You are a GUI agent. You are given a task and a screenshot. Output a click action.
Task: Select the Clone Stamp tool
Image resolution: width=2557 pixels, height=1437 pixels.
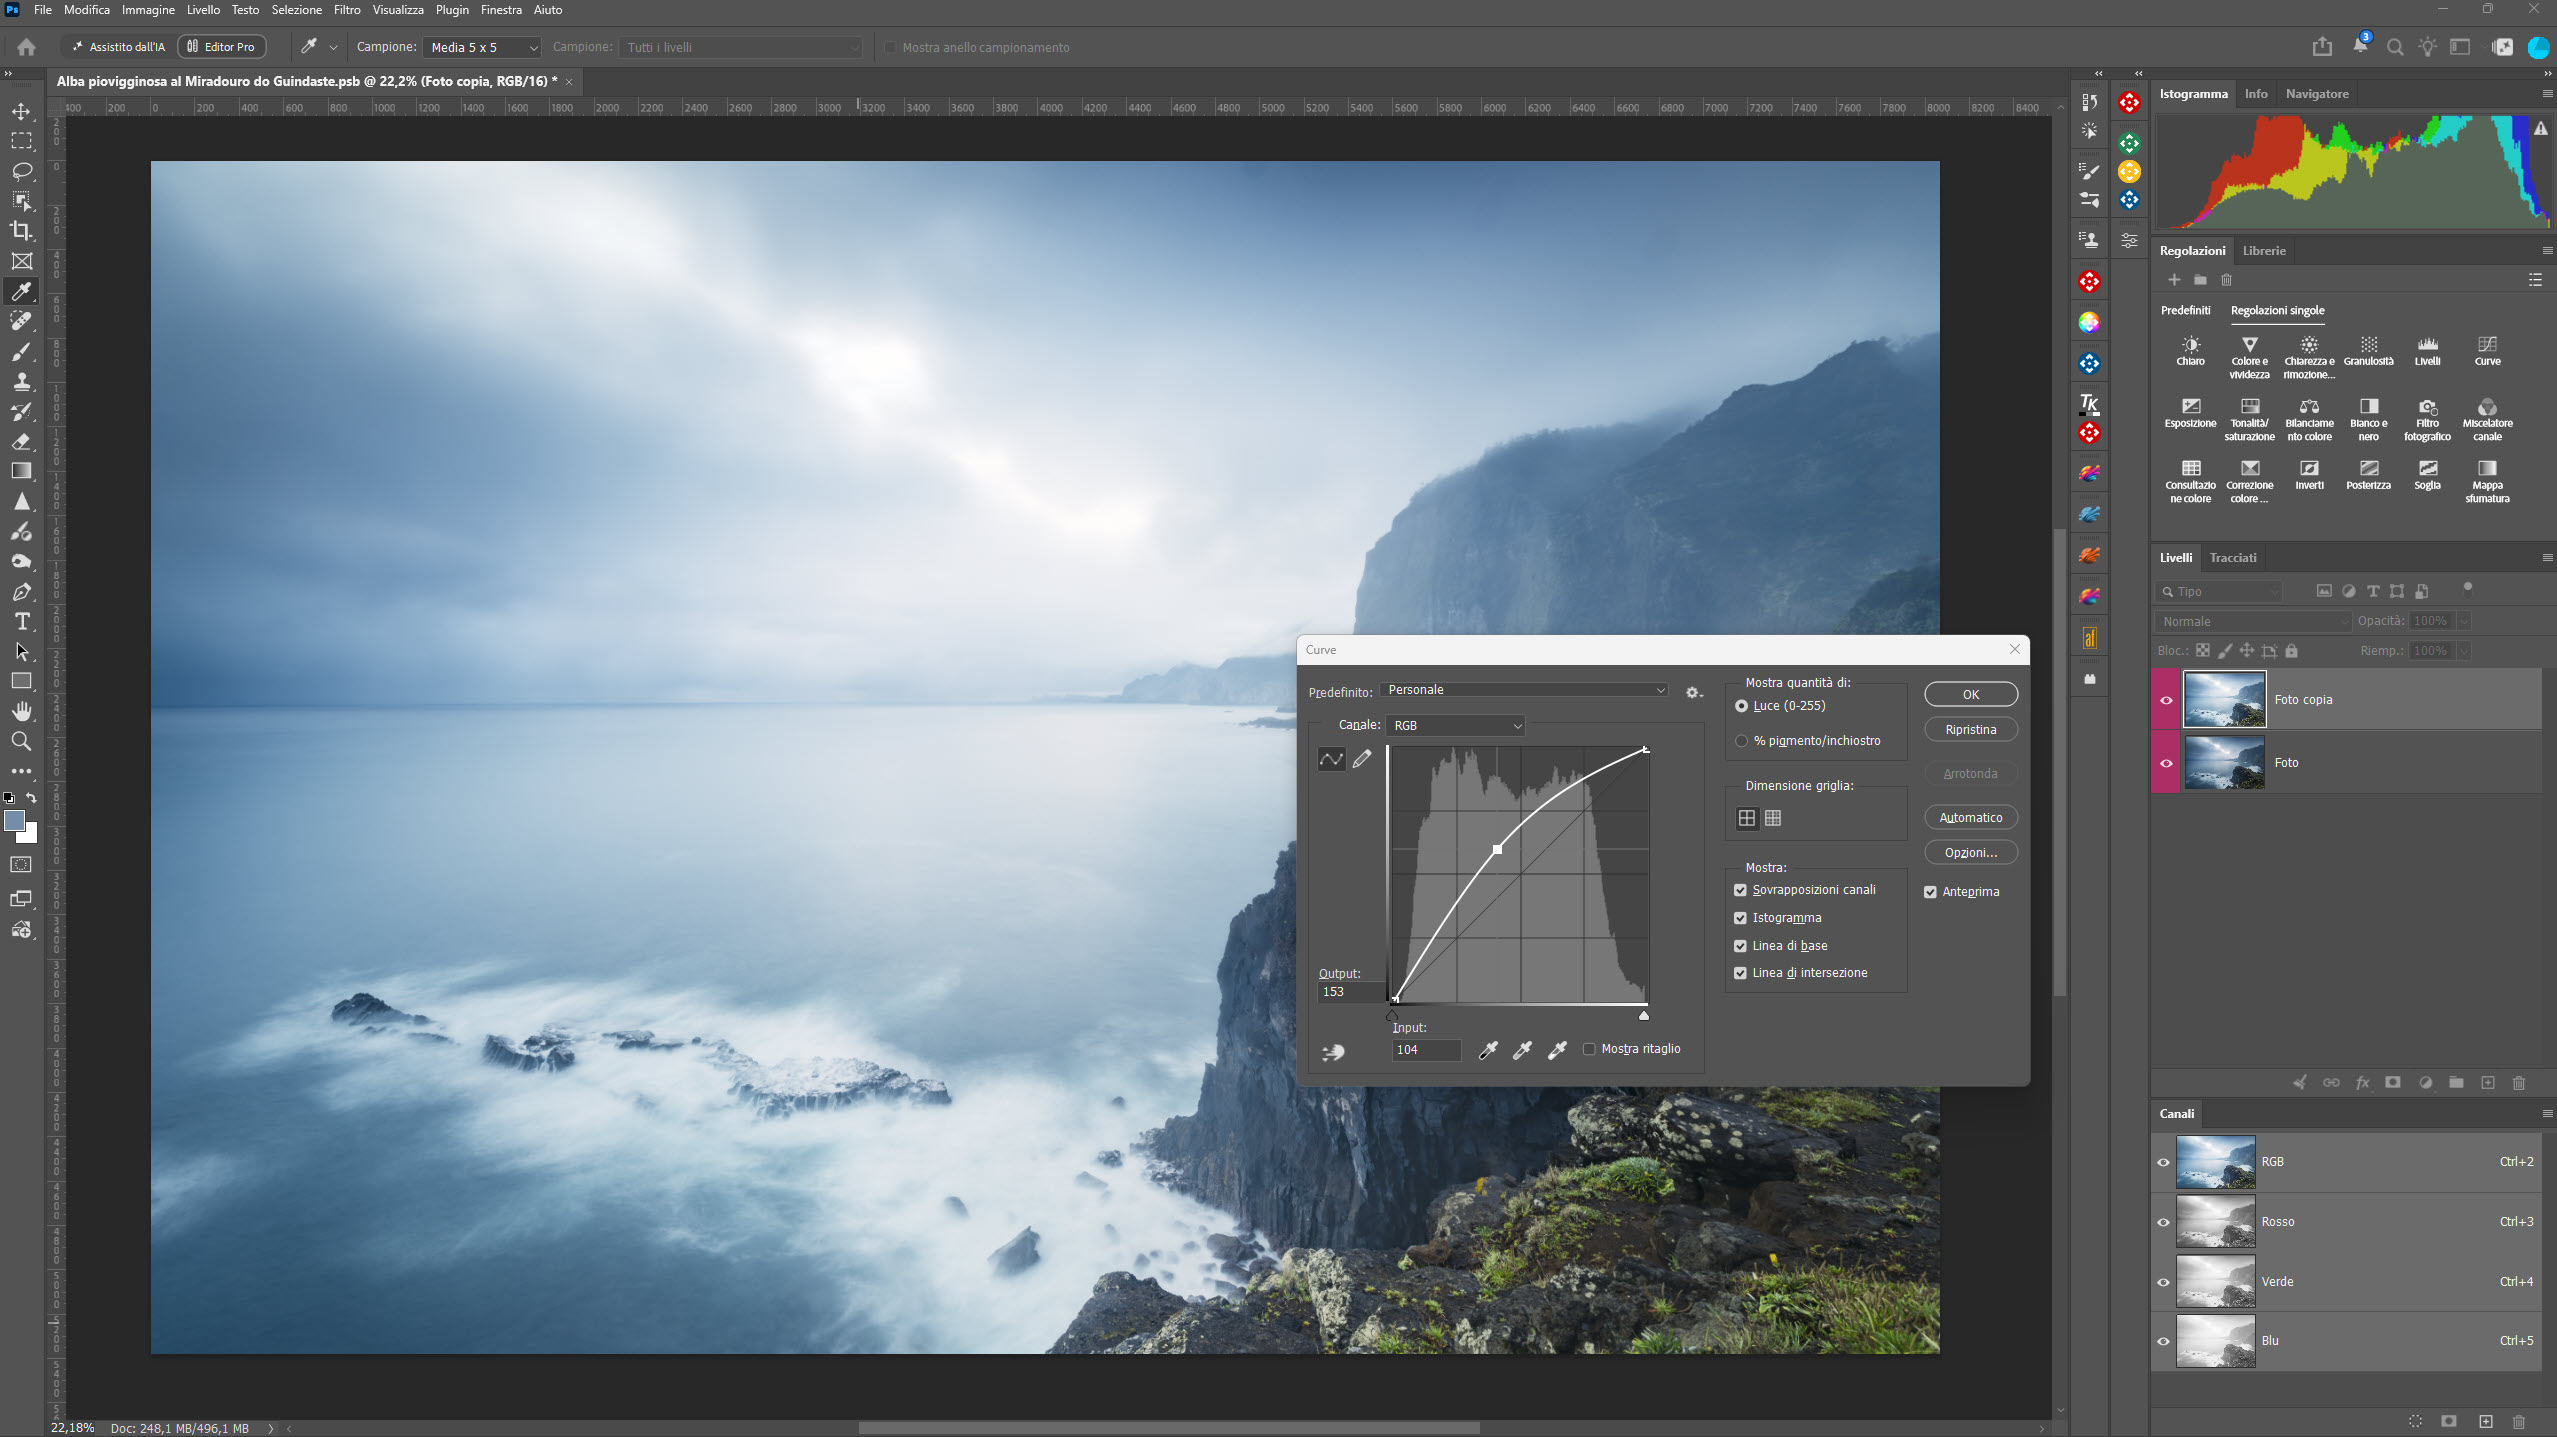click(21, 381)
